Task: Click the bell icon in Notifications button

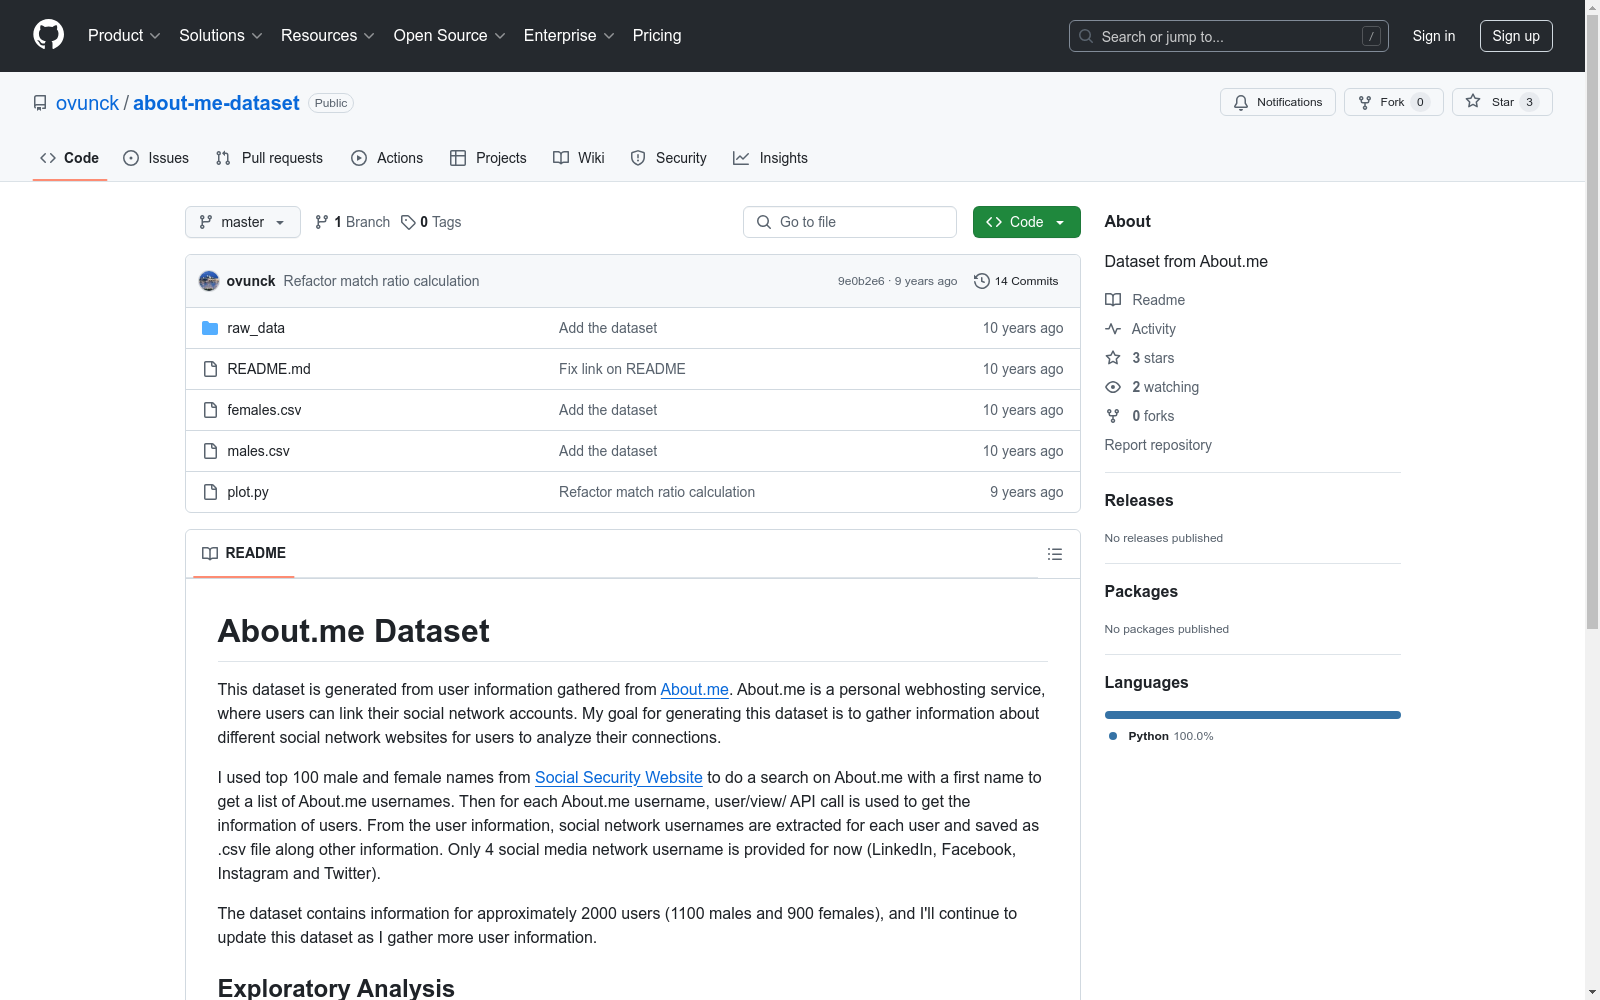Action: click(x=1241, y=102)
